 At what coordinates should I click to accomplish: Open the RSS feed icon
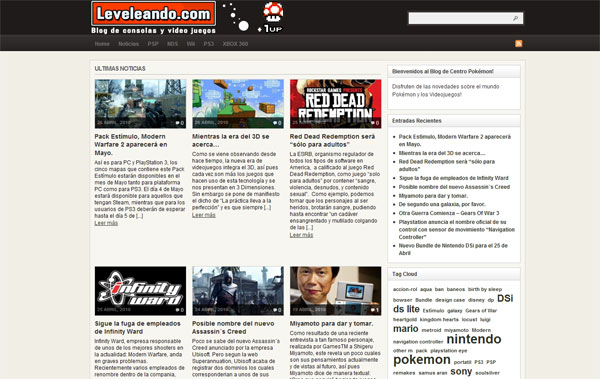518,44
